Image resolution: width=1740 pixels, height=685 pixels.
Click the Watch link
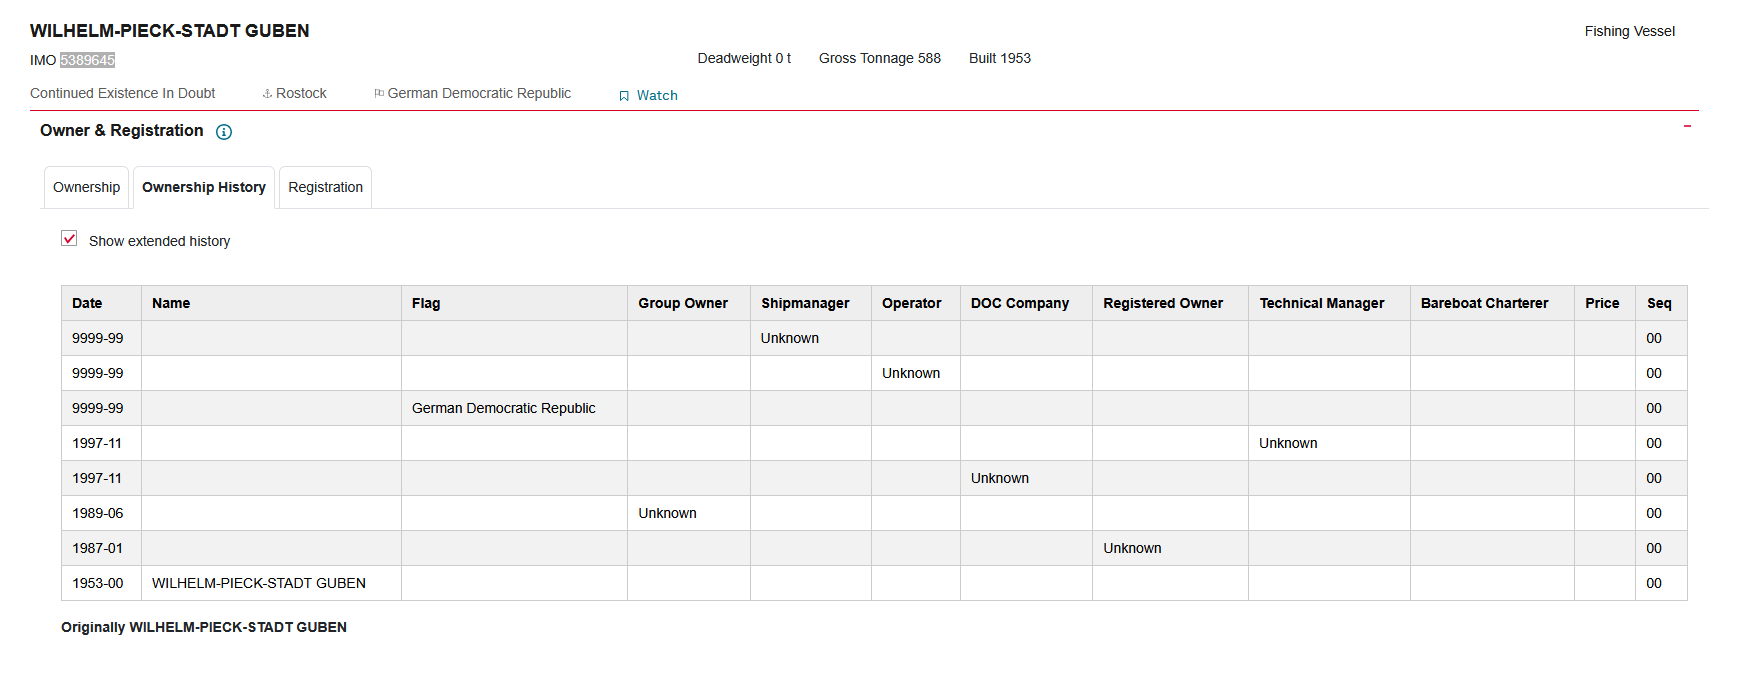[x=657, y=96]
